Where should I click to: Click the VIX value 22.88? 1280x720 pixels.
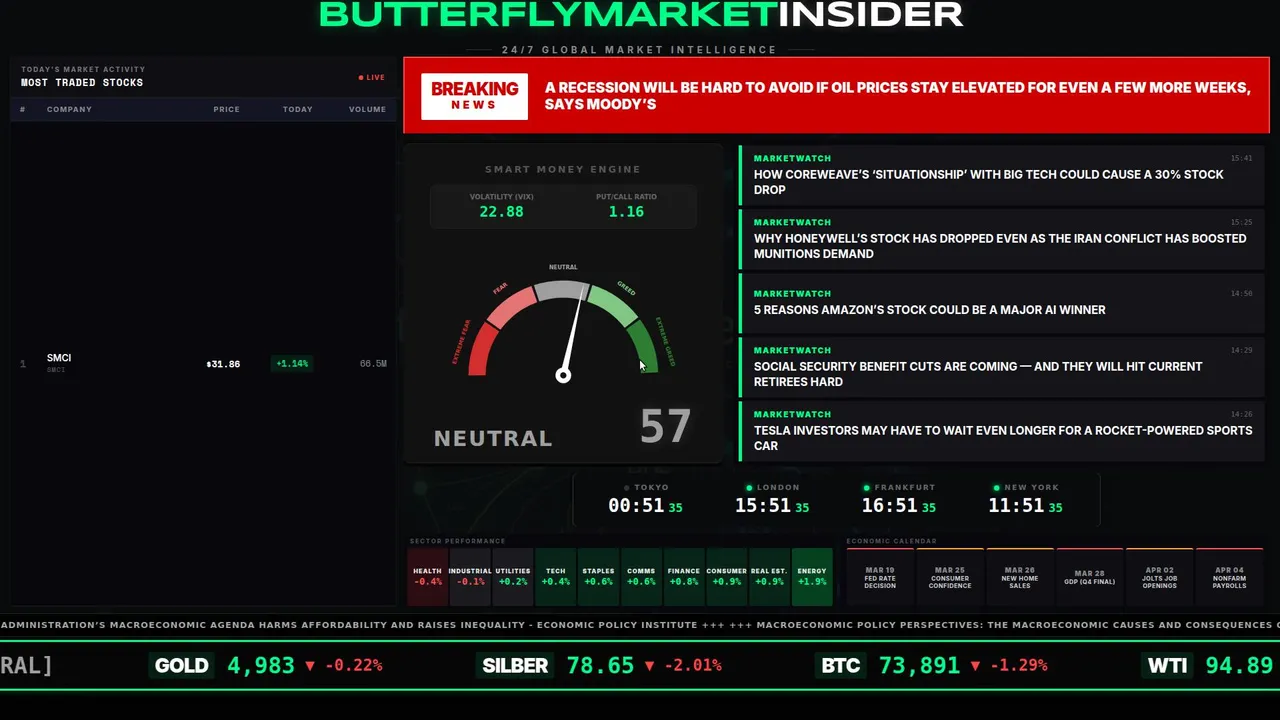(501, 212)
